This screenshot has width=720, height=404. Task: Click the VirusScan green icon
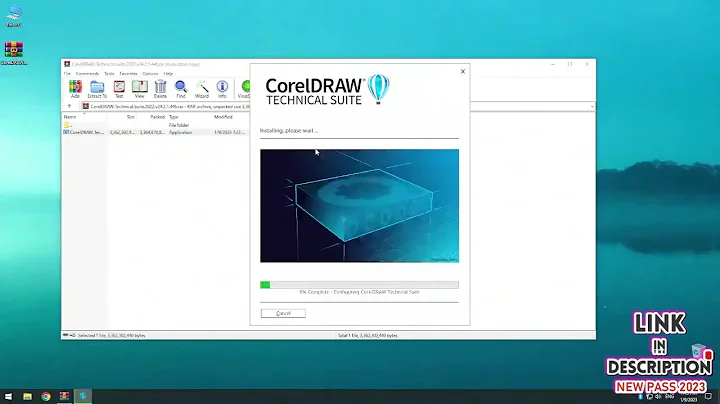click(x=244, y=89)
